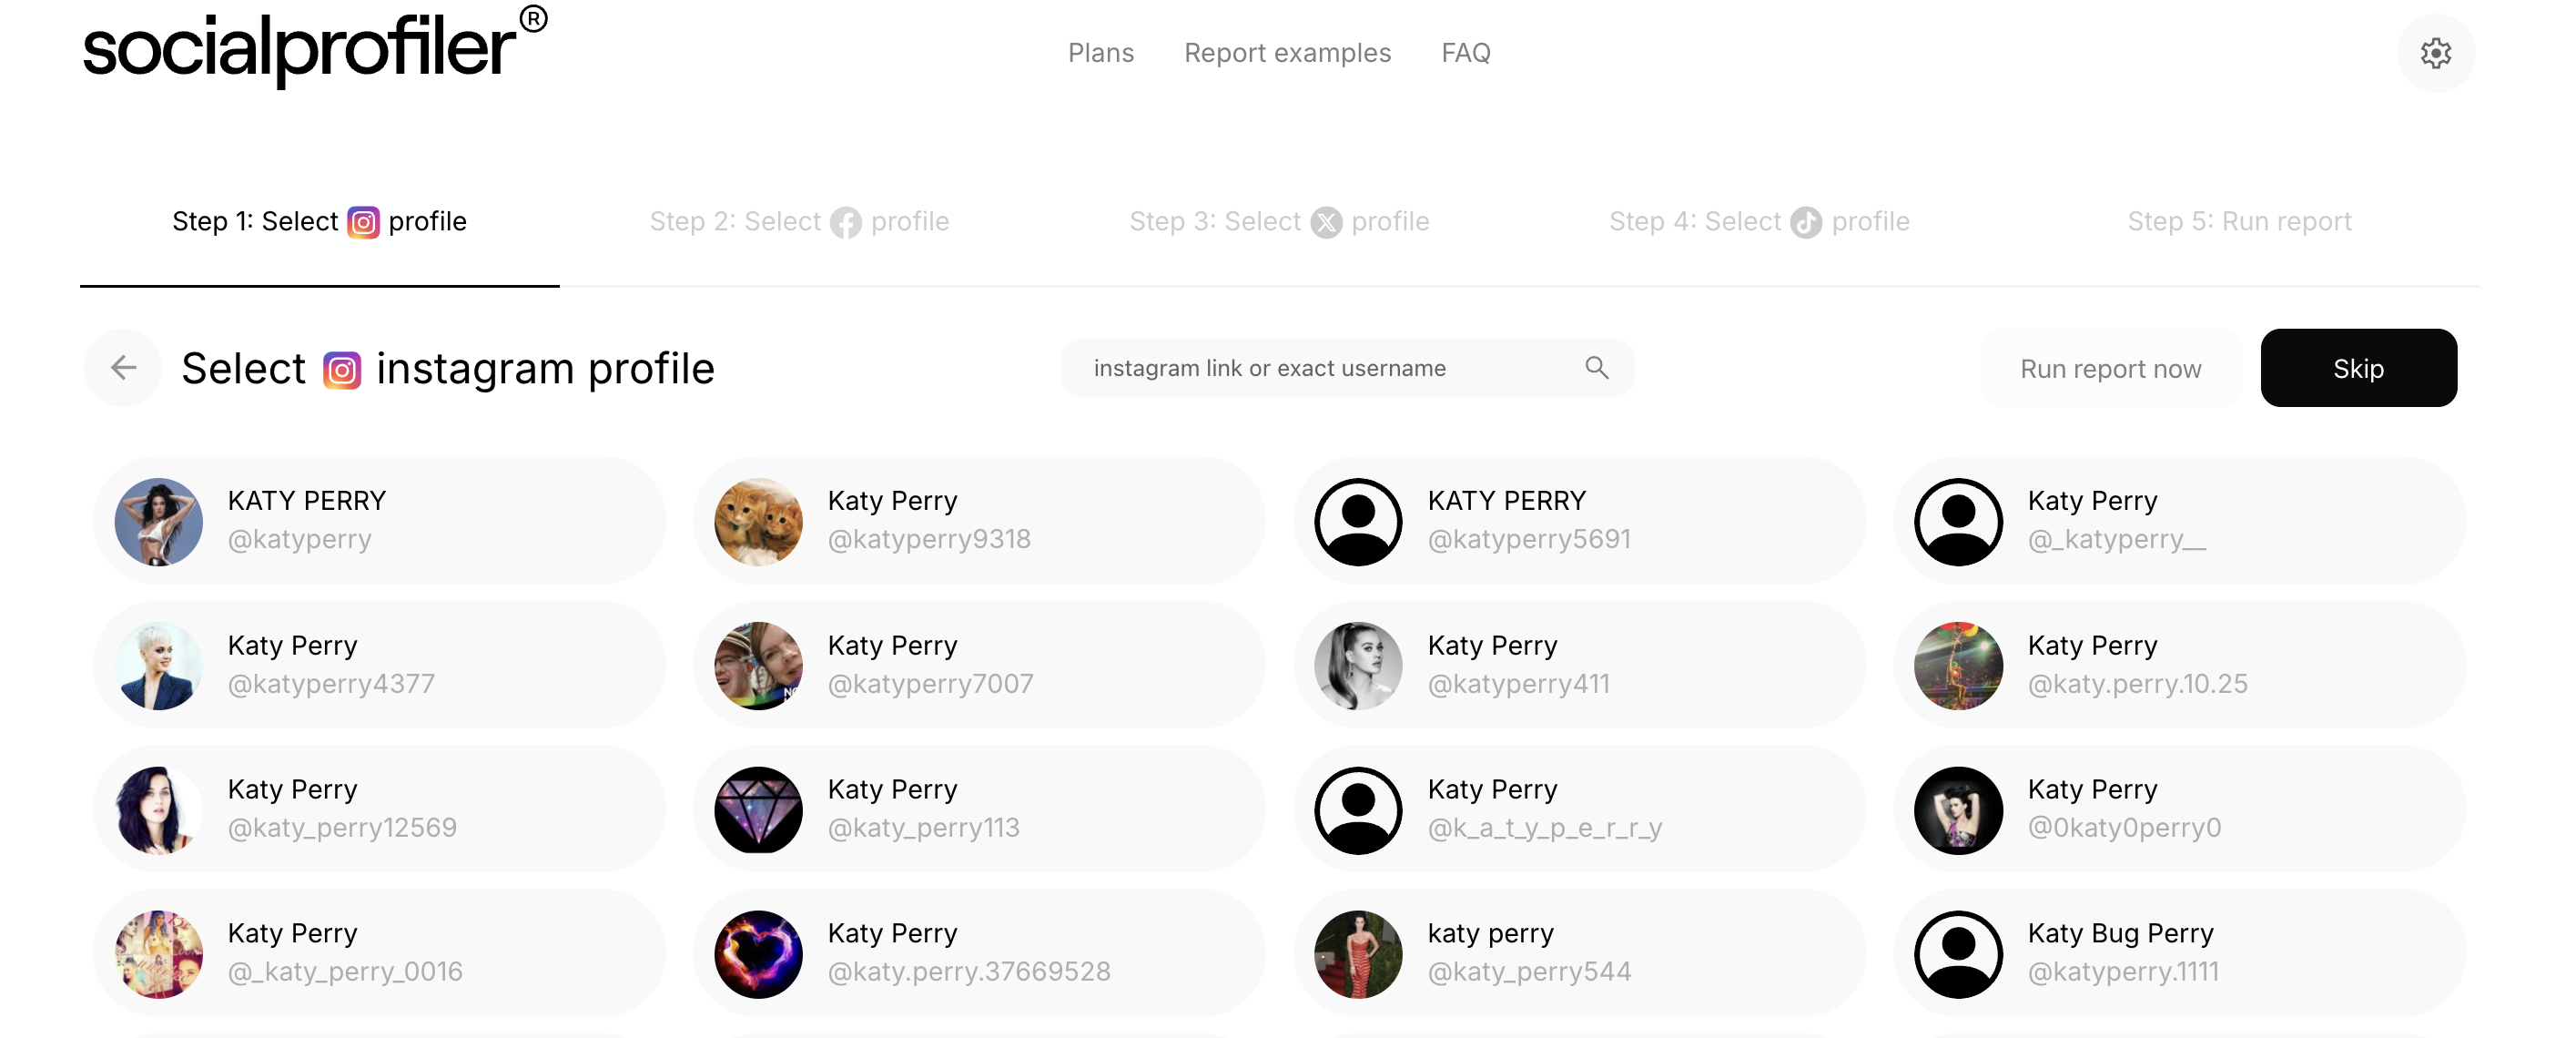Go to Step 4: Select TikTok profile
2576x1038 pixels.
pos(1759,221)
